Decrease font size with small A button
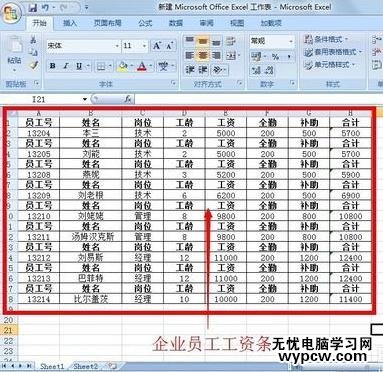The image size is (383, 372). [169, 46]
